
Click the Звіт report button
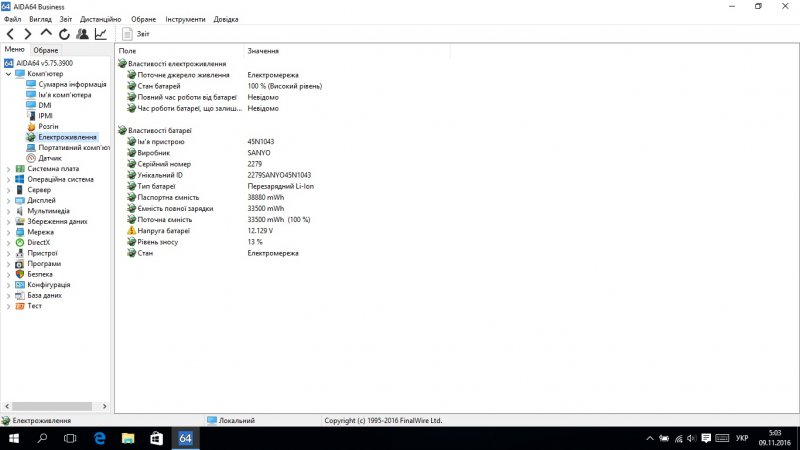click(137, 33)
